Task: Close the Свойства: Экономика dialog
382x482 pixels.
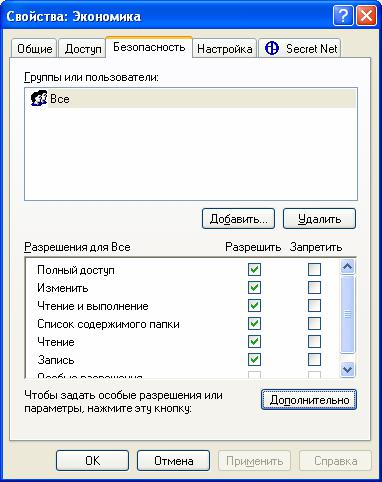Action: 366,16
